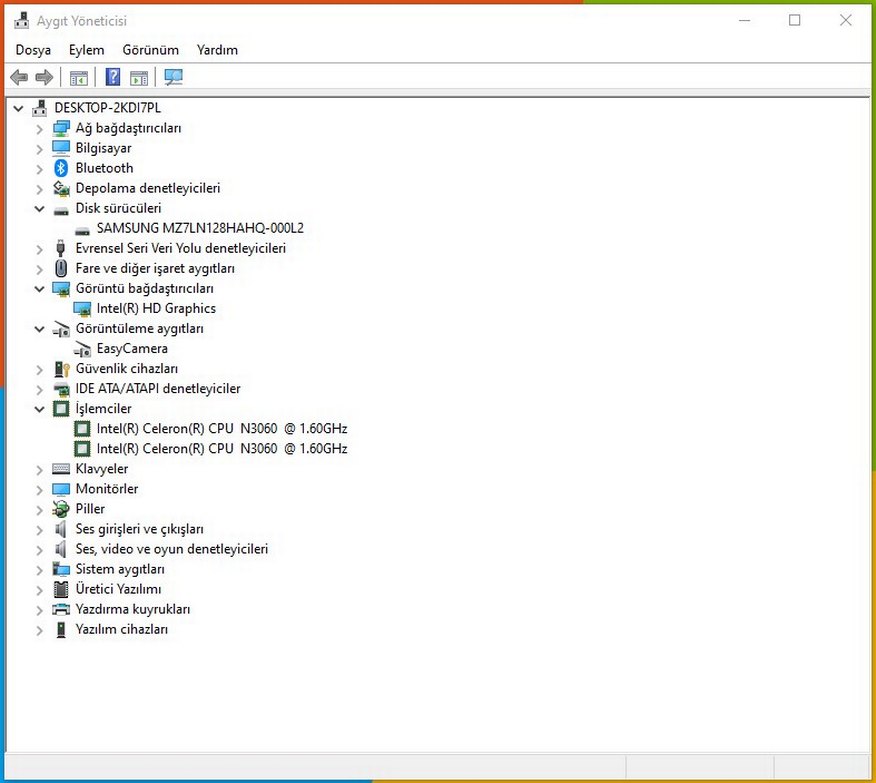Viewport: 876px width, 783px height.
Task: Select the SAMSUNG MZ7LN128HAHQ-000L2 disk entry
Action: [x=200, y=228]
